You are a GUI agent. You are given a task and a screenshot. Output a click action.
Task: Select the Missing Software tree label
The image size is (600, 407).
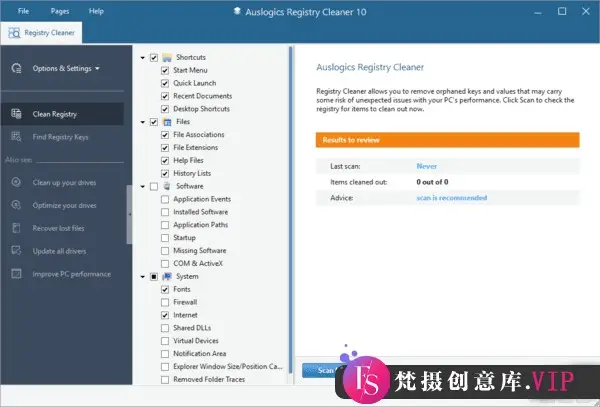click(x=200, y=251)
